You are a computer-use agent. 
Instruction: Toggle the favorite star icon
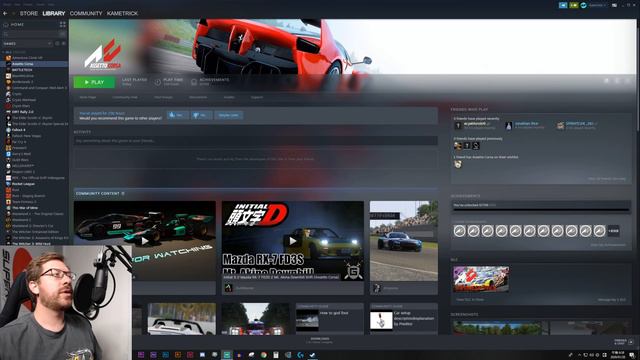click(627, 81)
